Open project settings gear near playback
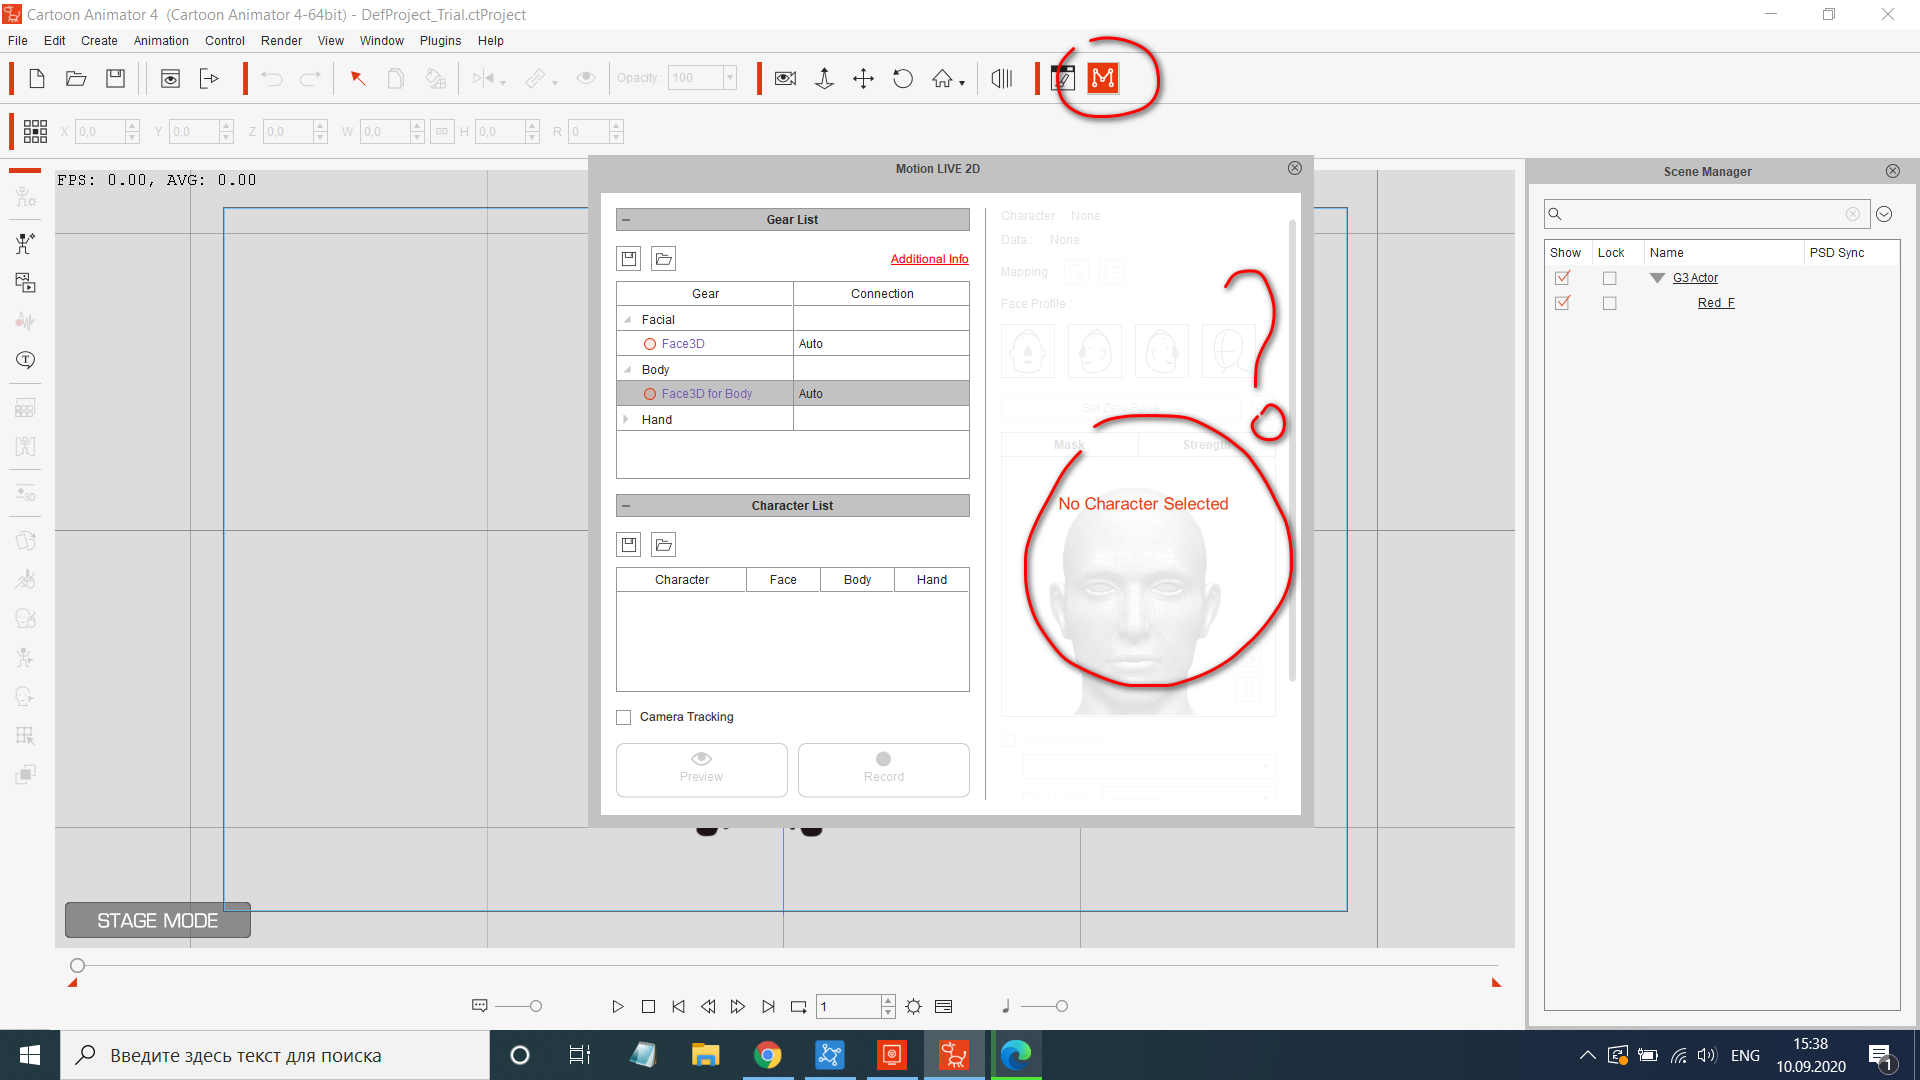The height and width of the screenshot is (1080, 1920). click(x=914, y=1007)
